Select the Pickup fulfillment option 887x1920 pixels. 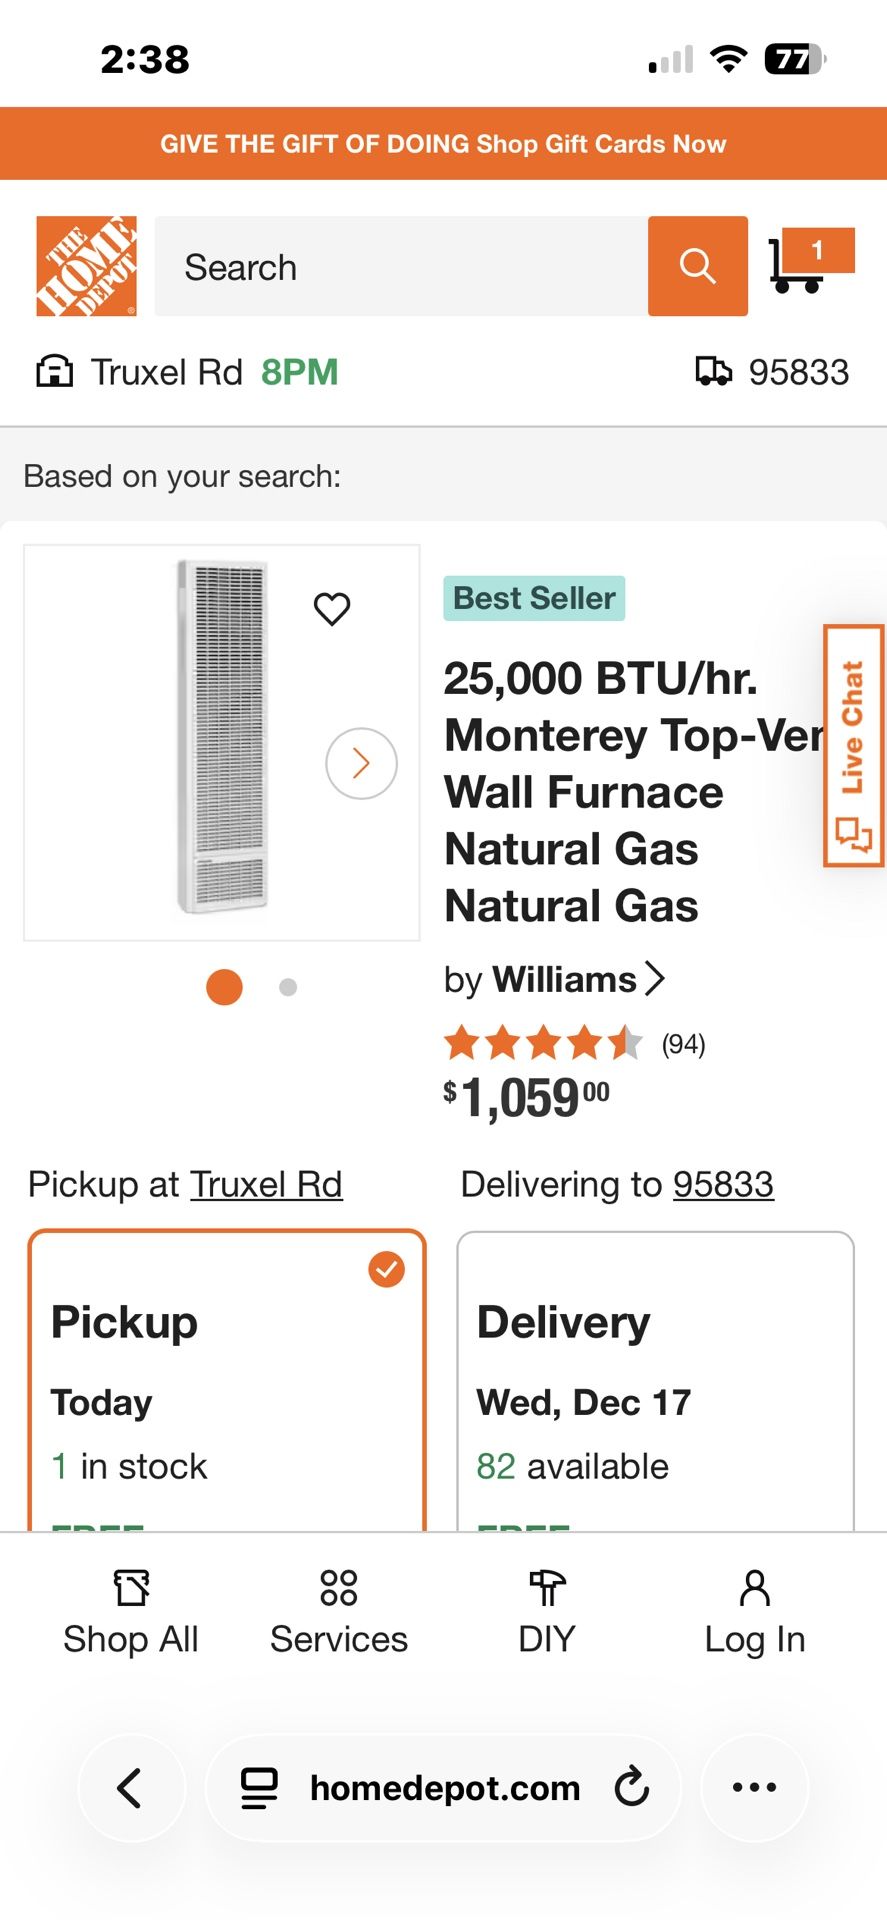(227, 1380)
